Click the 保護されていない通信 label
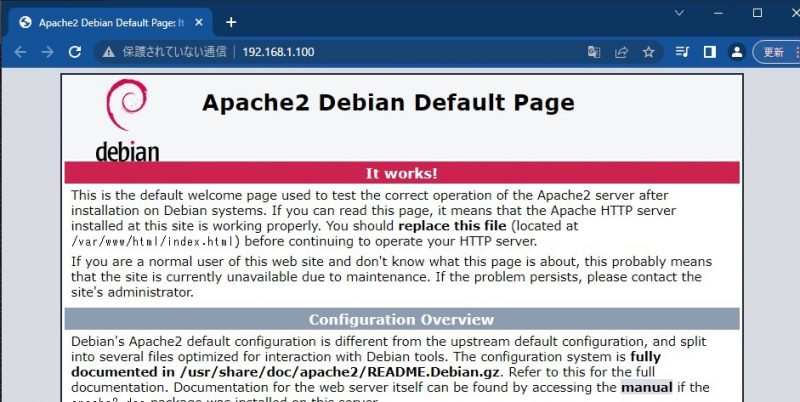This screenshot has width=800, height=402. click(x=174, y=52)
